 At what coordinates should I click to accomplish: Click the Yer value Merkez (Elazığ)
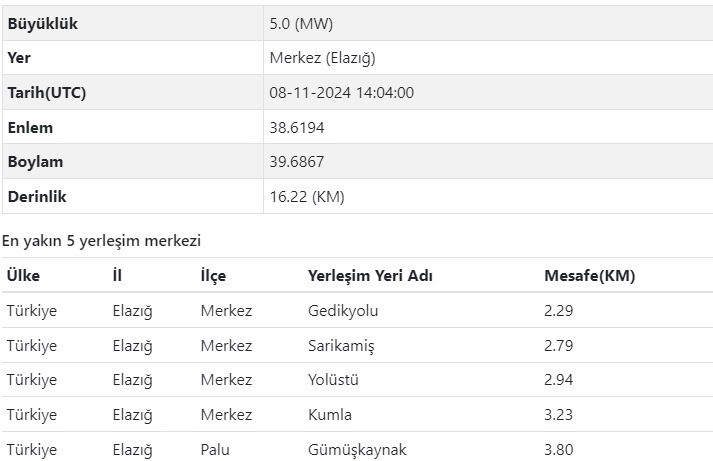point(322,58)
